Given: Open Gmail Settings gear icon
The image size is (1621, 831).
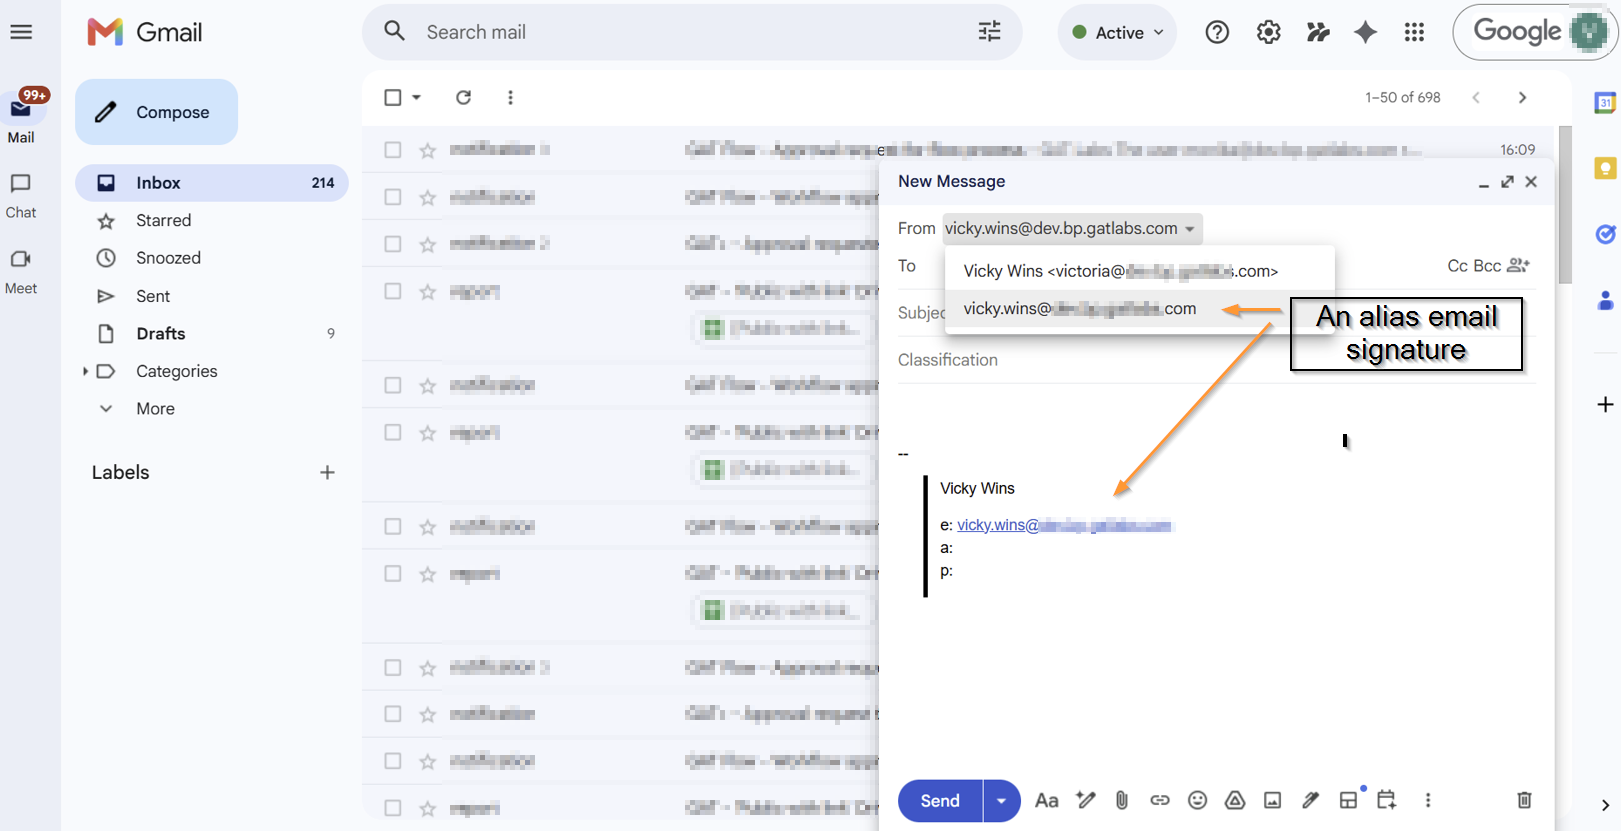Looking at the screenshot, I should (x=1268, y=32).
